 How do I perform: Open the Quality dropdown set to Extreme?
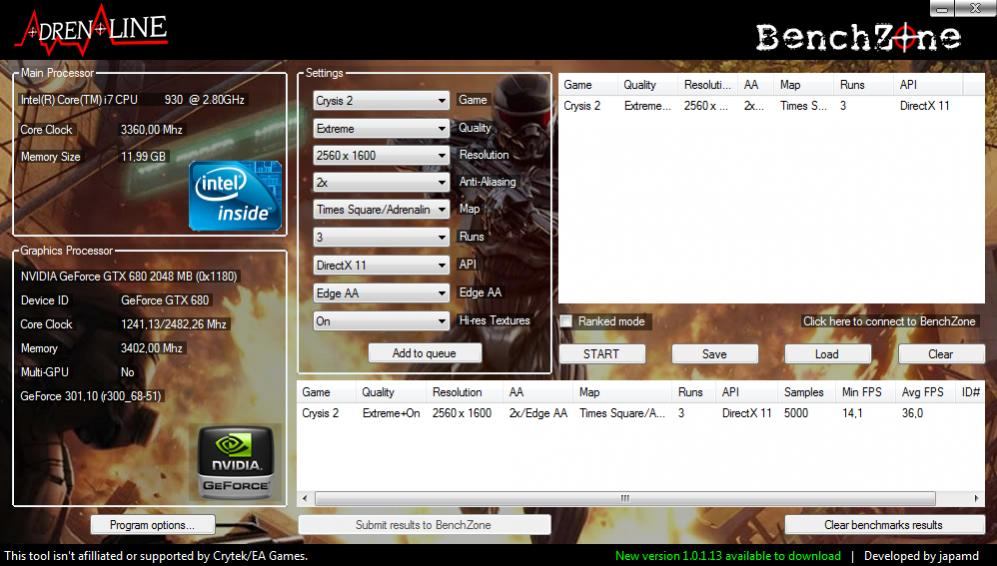coord(381,128)
